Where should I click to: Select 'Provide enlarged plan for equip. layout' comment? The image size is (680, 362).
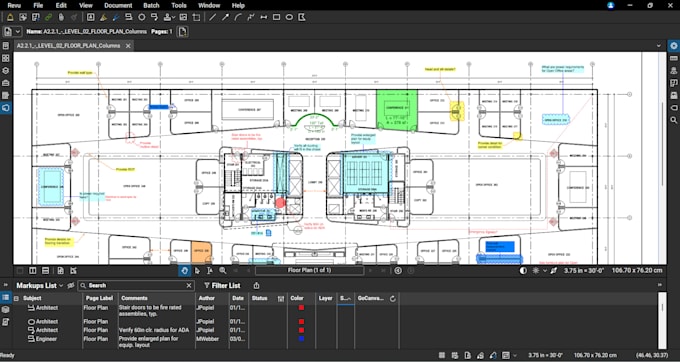pyautogui.click(x=148, y=342)
